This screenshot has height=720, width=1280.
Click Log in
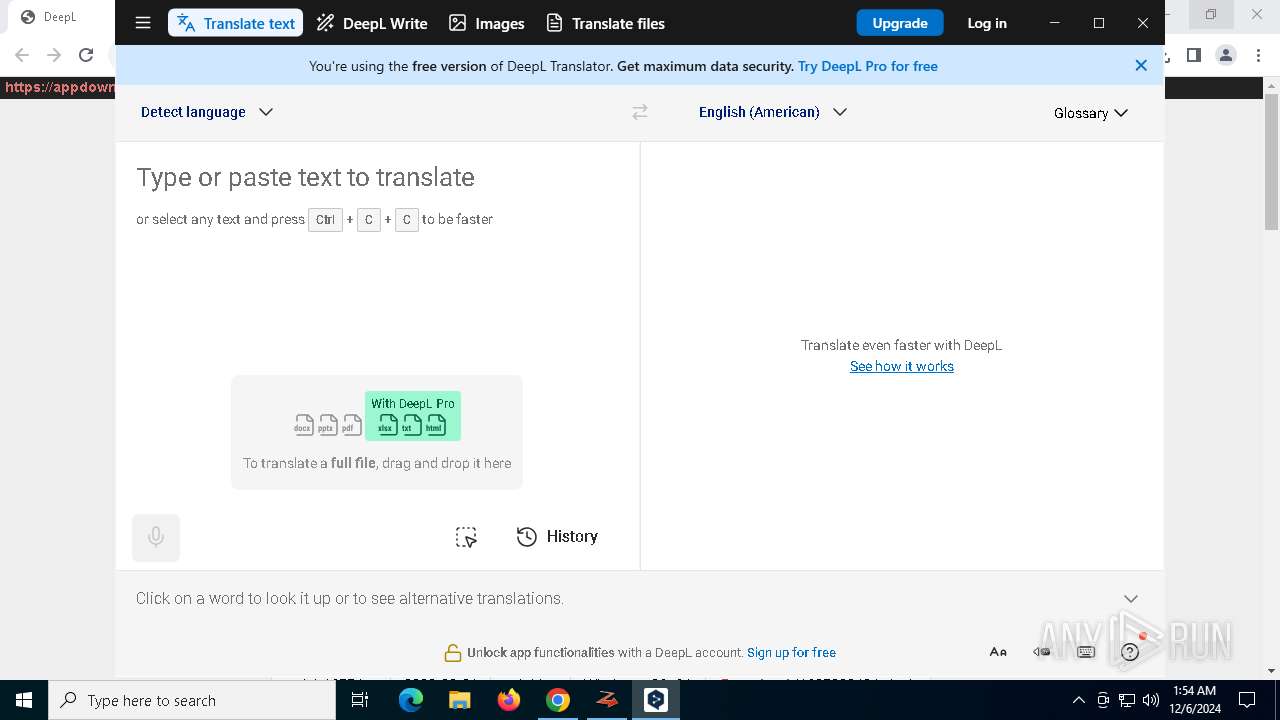[987, 23]
